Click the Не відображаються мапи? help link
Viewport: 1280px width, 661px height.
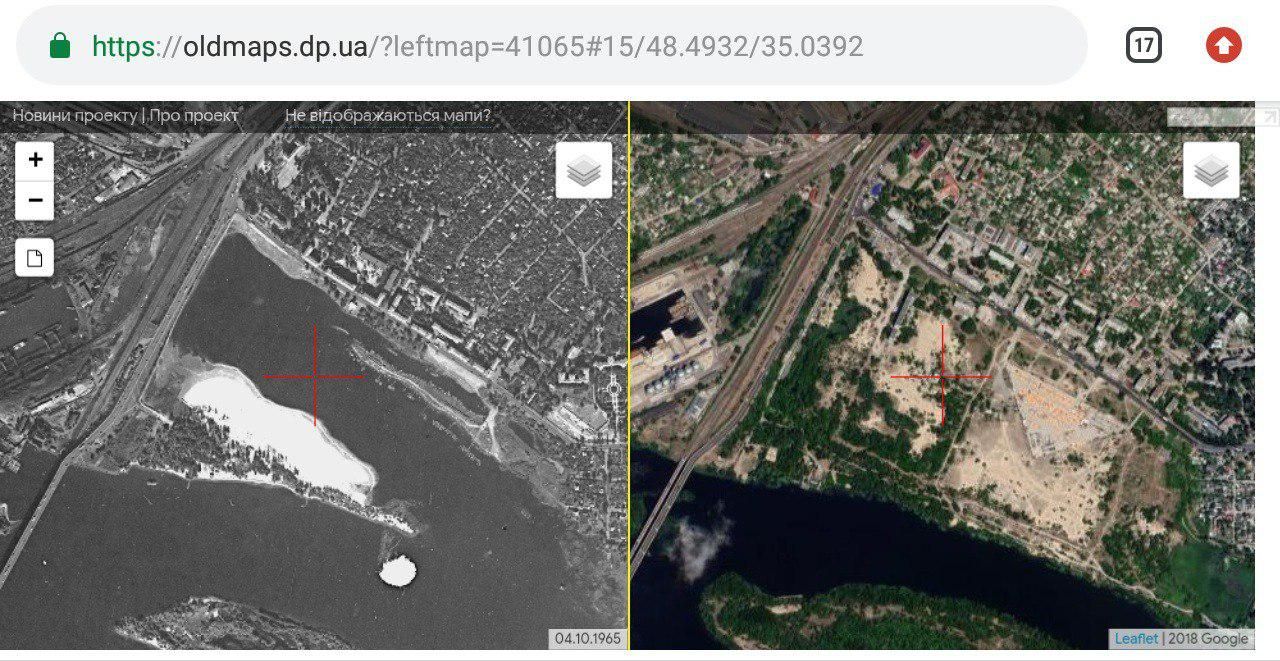(388, 116)
